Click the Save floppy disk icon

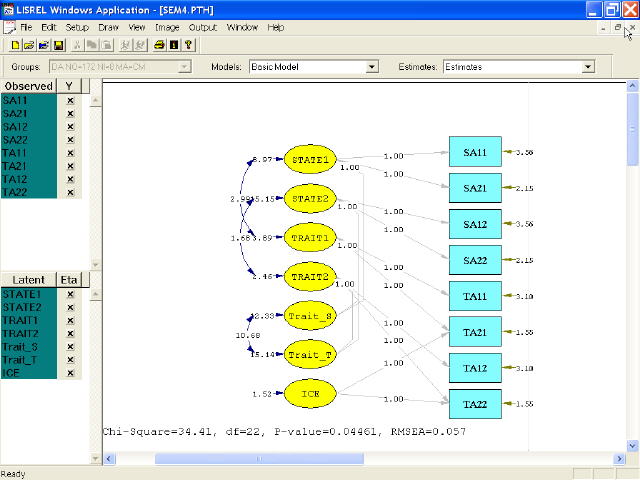(58, 45)
